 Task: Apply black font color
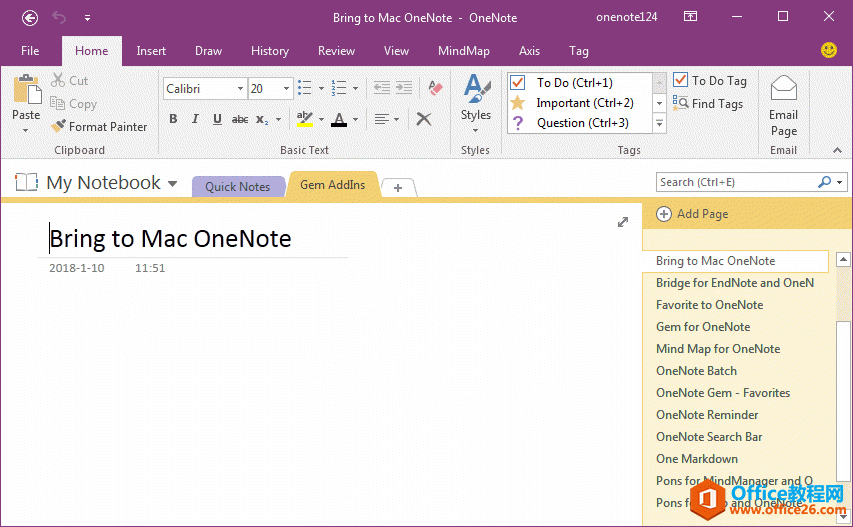click(339, 119)
